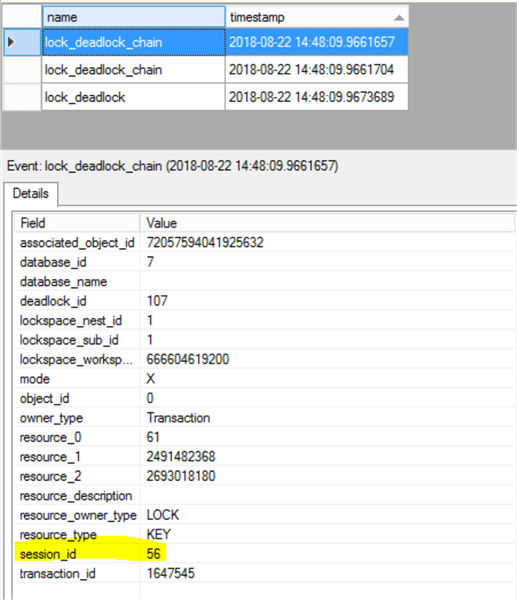Viewport: 517px width, 600px height.
Task: Select the name column header
Action: click(x=134, y=17)
